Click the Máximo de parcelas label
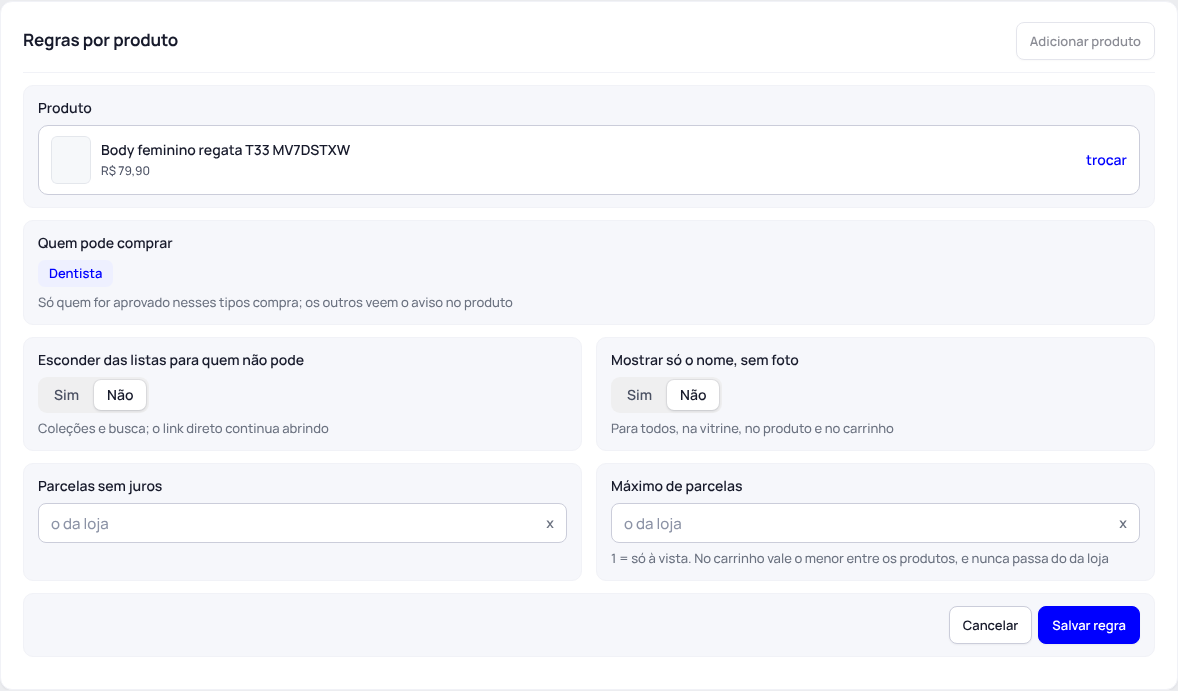The width and height of the screenshot is (1178, 691). pos(676,486)
